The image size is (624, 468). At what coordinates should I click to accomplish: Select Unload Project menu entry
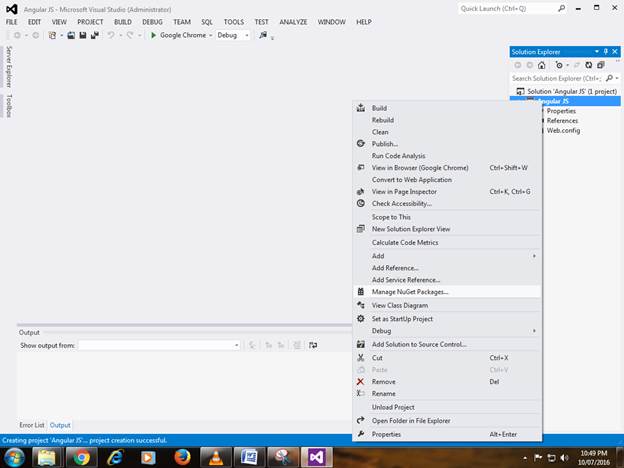tap(447, 407)
